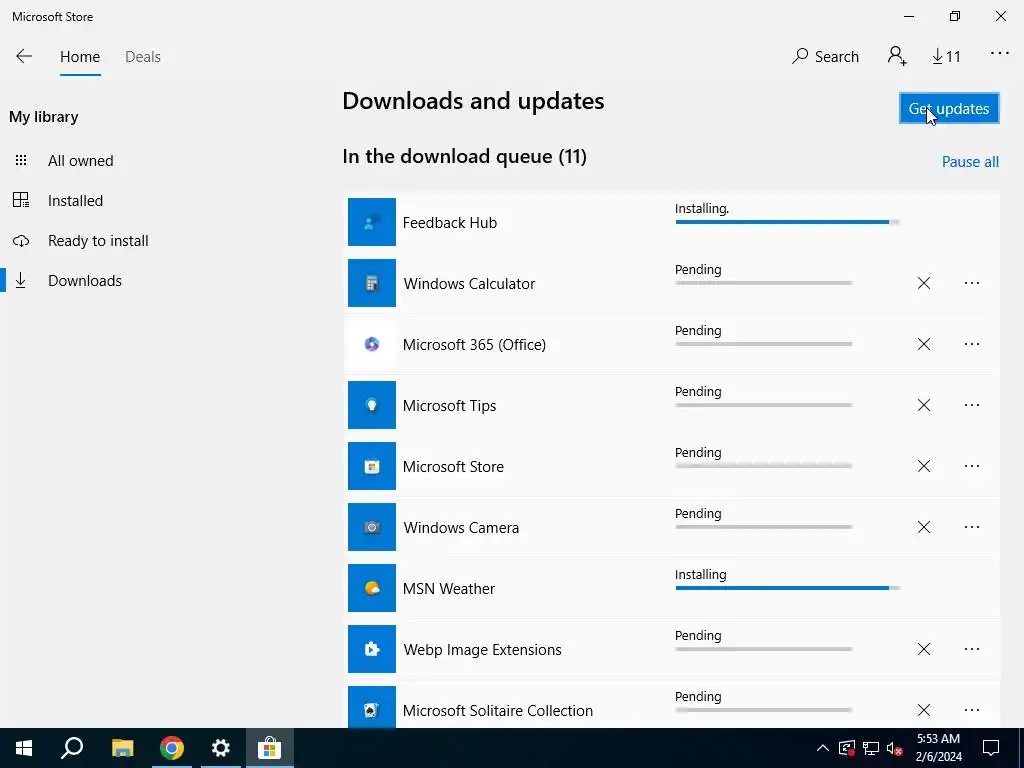Open more options for Windows Calculator
The height and width of the screenshot is (768, 1024).
coord(972,283)
